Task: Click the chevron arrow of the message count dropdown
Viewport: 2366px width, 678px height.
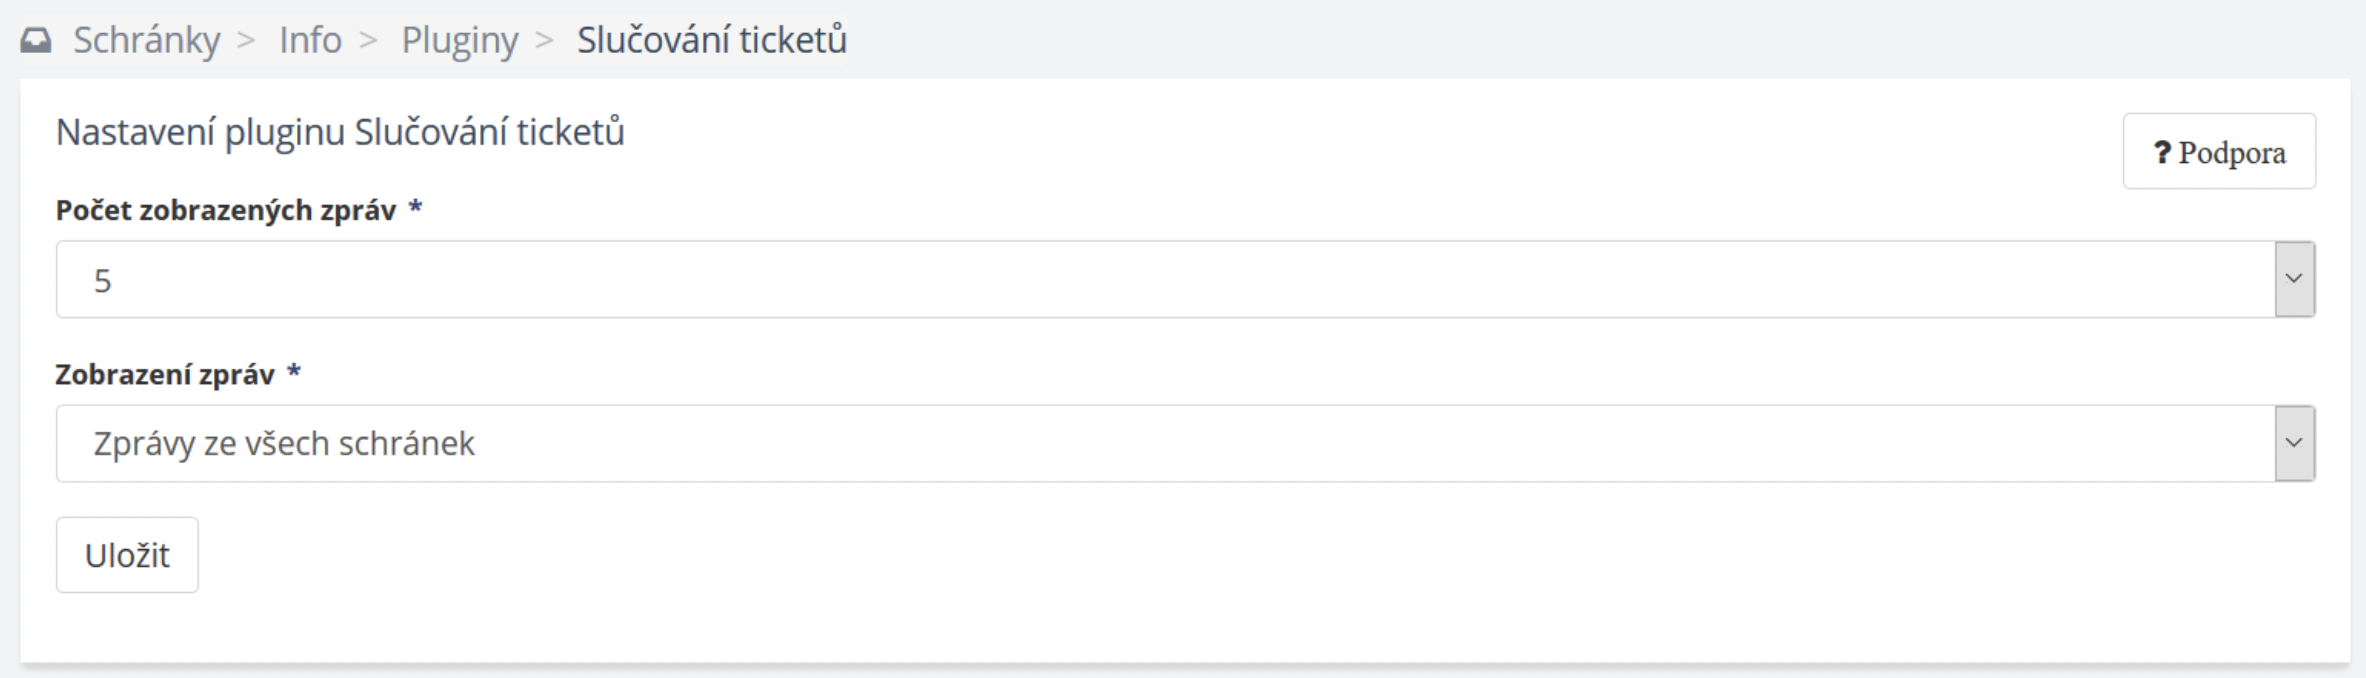Action: click(x=2294, y=279)
